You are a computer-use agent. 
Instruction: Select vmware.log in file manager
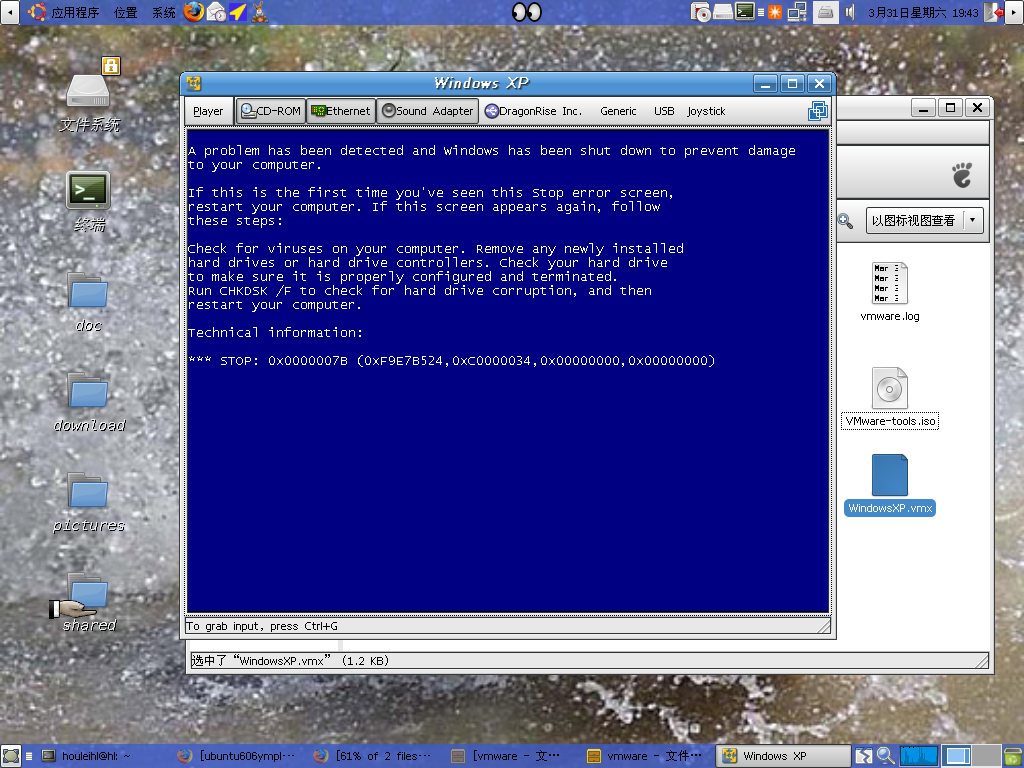click(889, 292)
